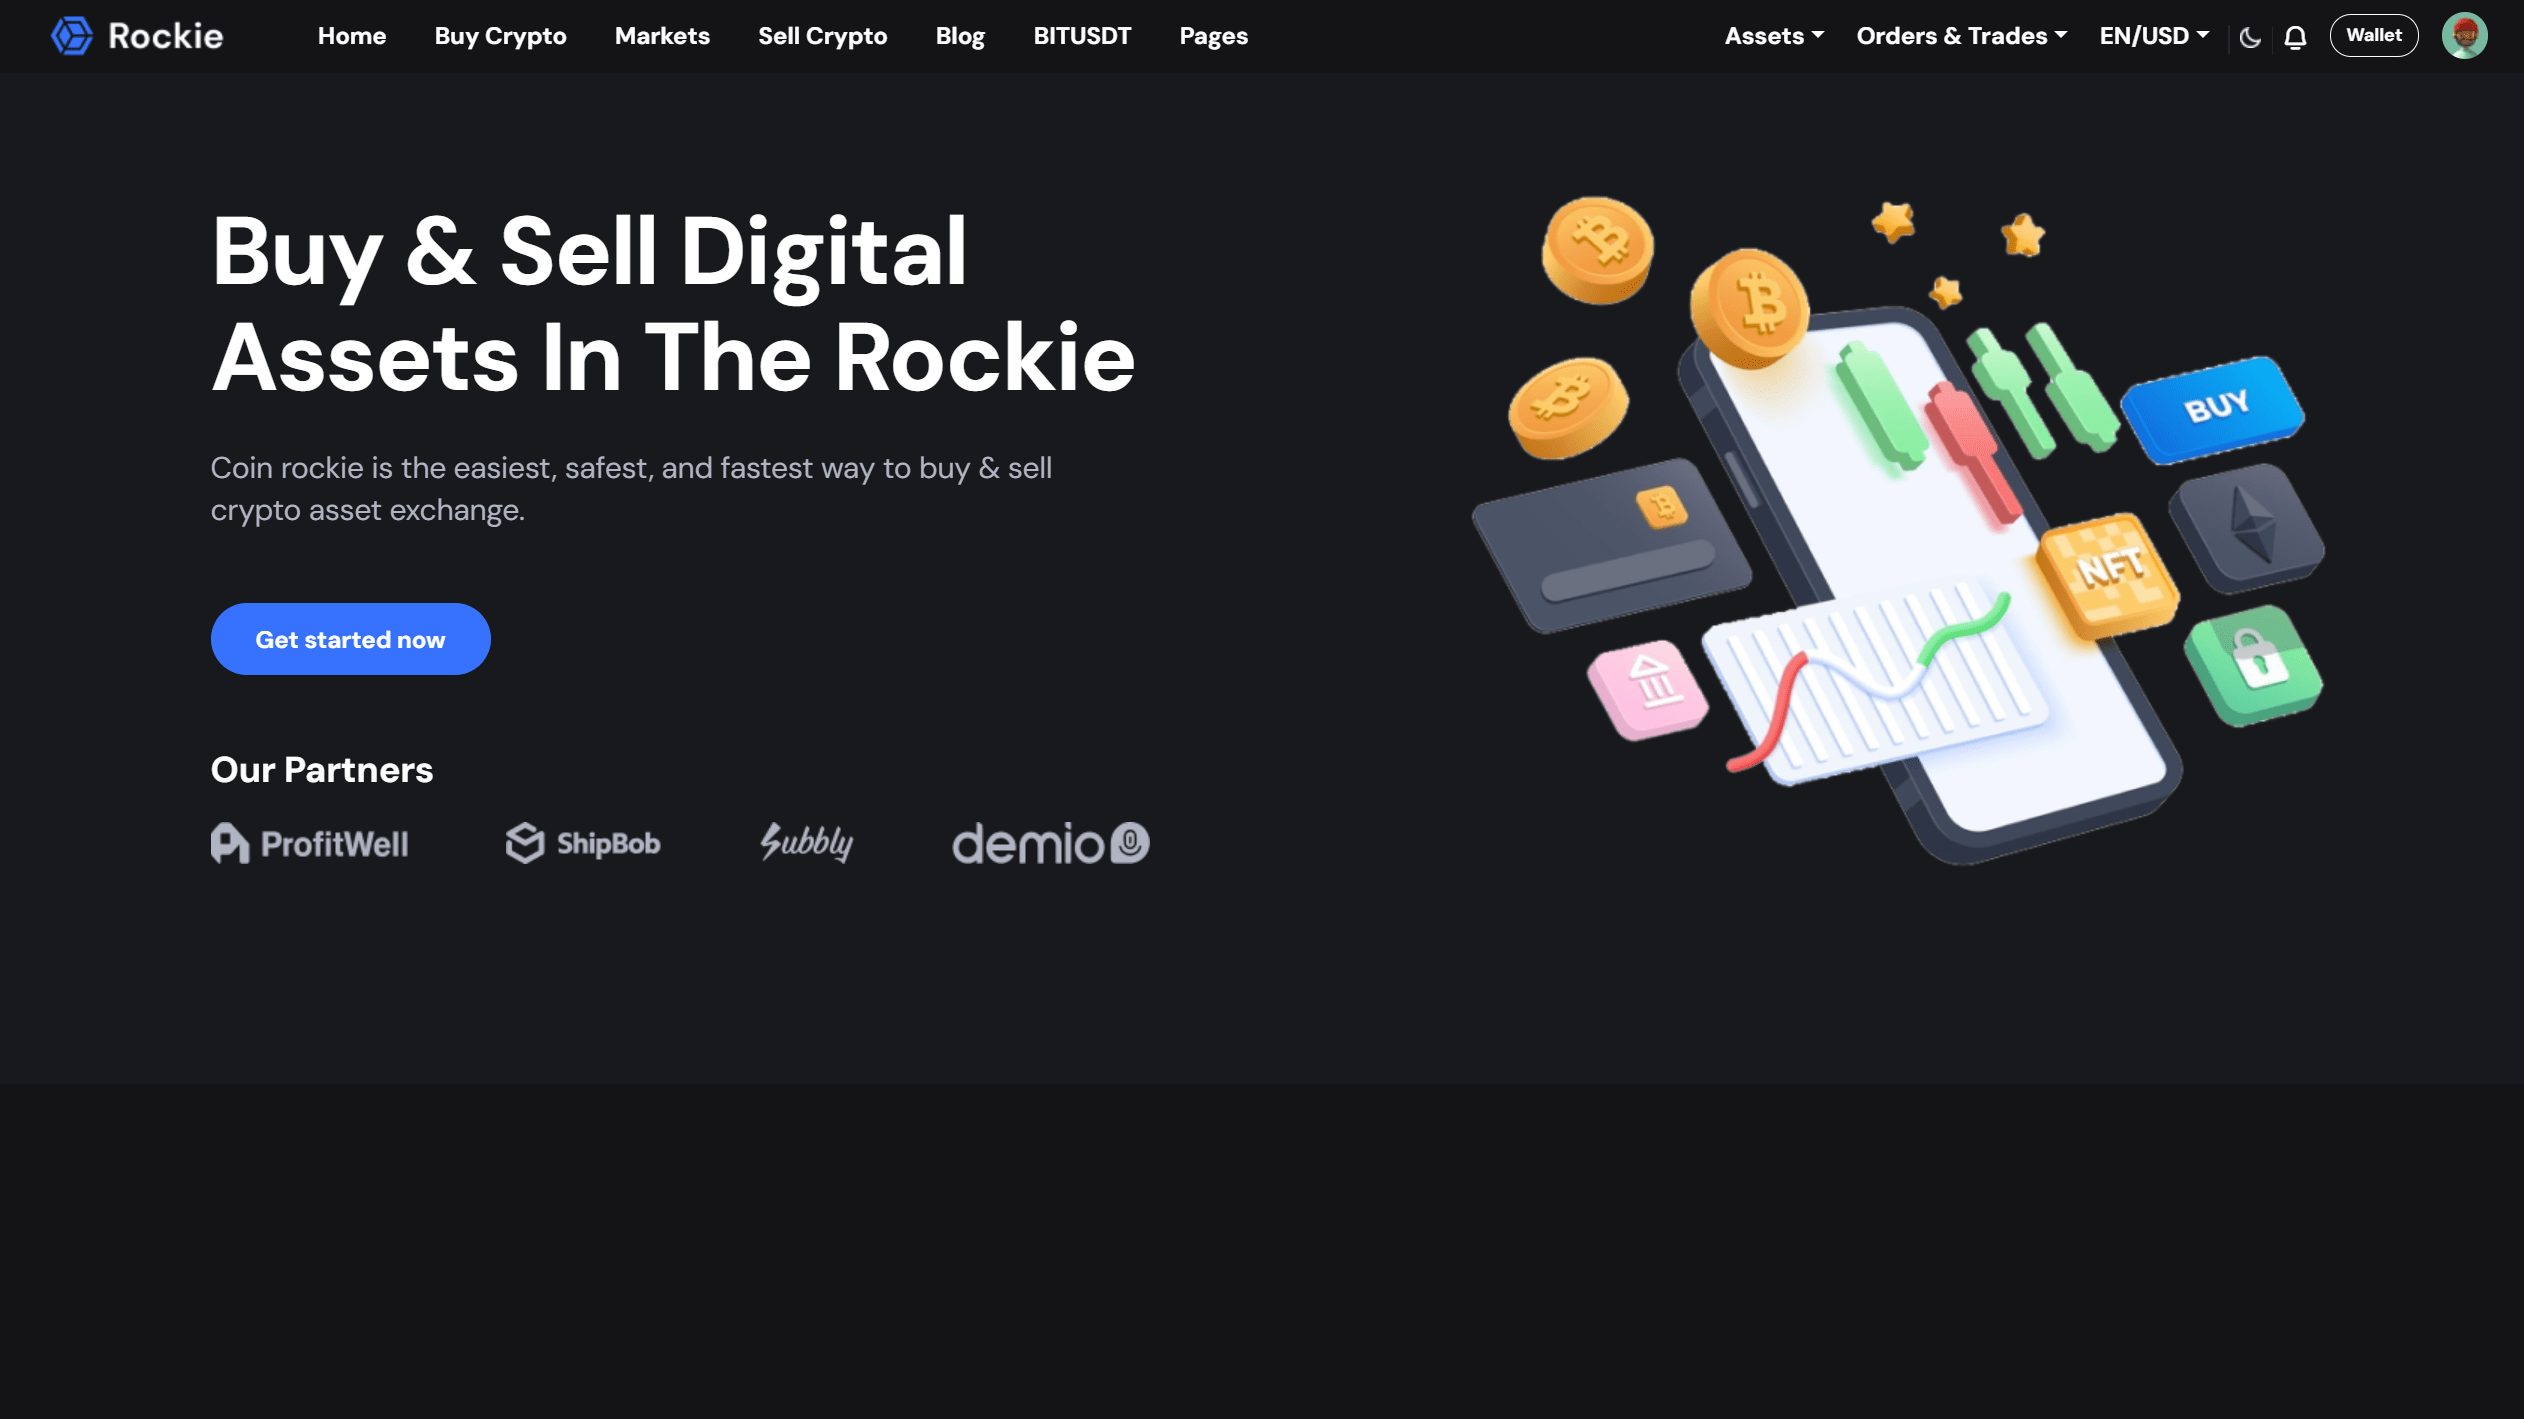This screenshot has width=2524, height=1419.
Task: Enable wallet view toggle button
Action: click(2375, 35)
